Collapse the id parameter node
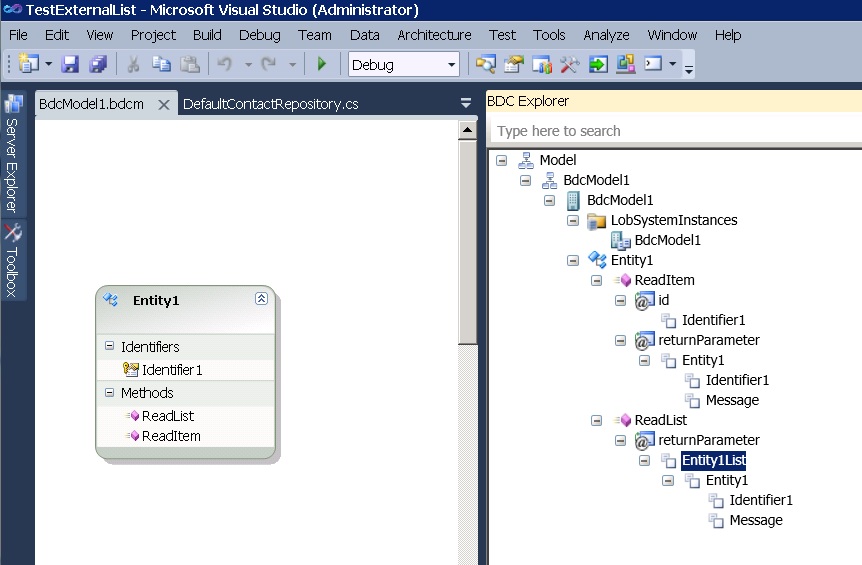862x565 pixels. point(620,301)
